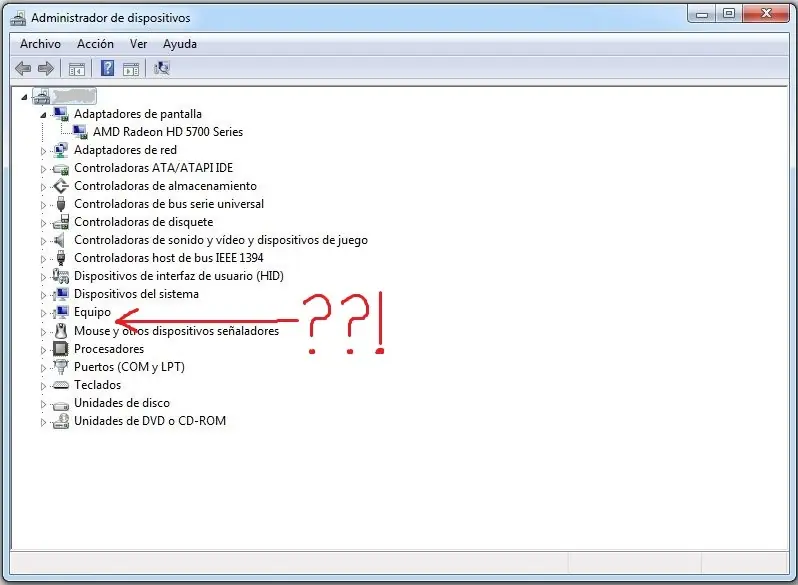Maximize the Administrador de dispositivos window
Screen dimensions: 798x585
pos(729,14)
